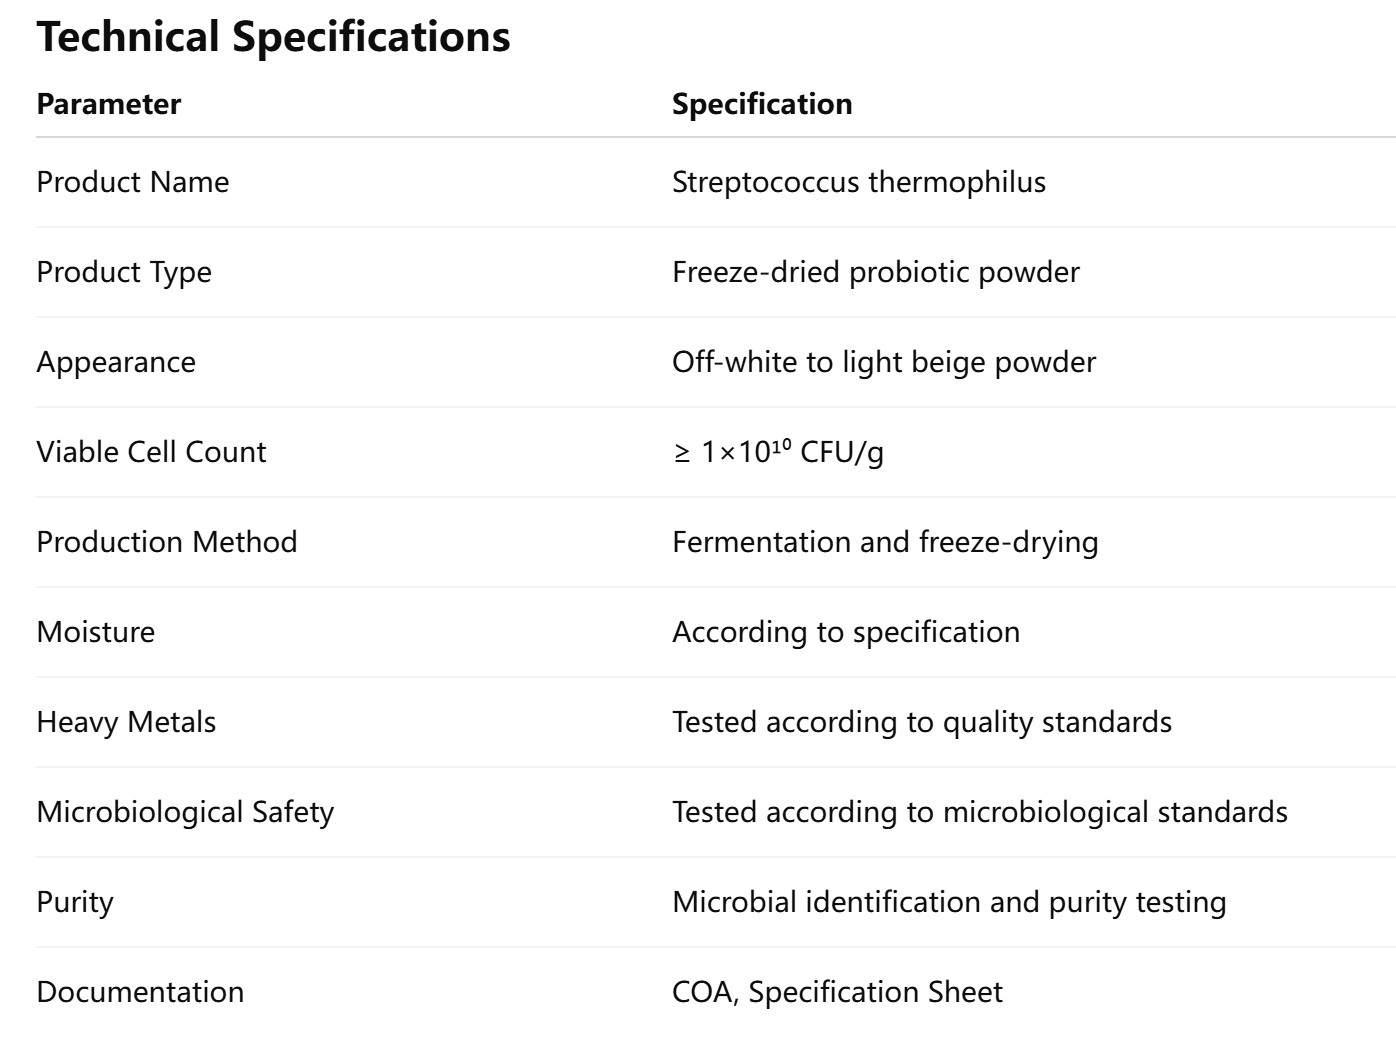The image size is (1396, 1052).
Task: Click the CFU/g cell count value
Action: [x=778, y=452]
